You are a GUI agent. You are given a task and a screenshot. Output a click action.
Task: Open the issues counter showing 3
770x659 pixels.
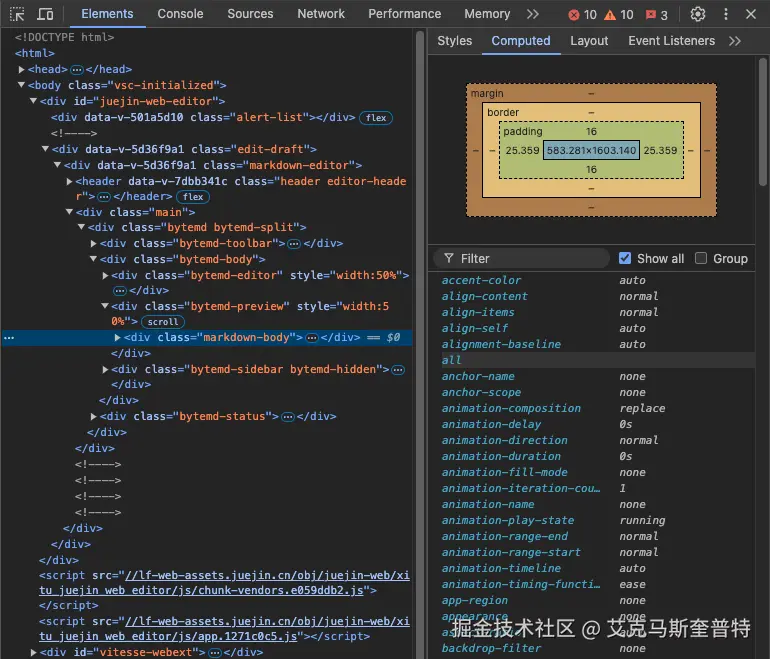tap(657, 15)
